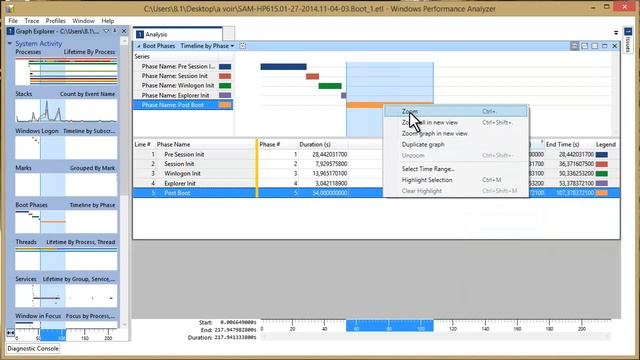Click the Session Init timeline bar

tap(313, 76)
